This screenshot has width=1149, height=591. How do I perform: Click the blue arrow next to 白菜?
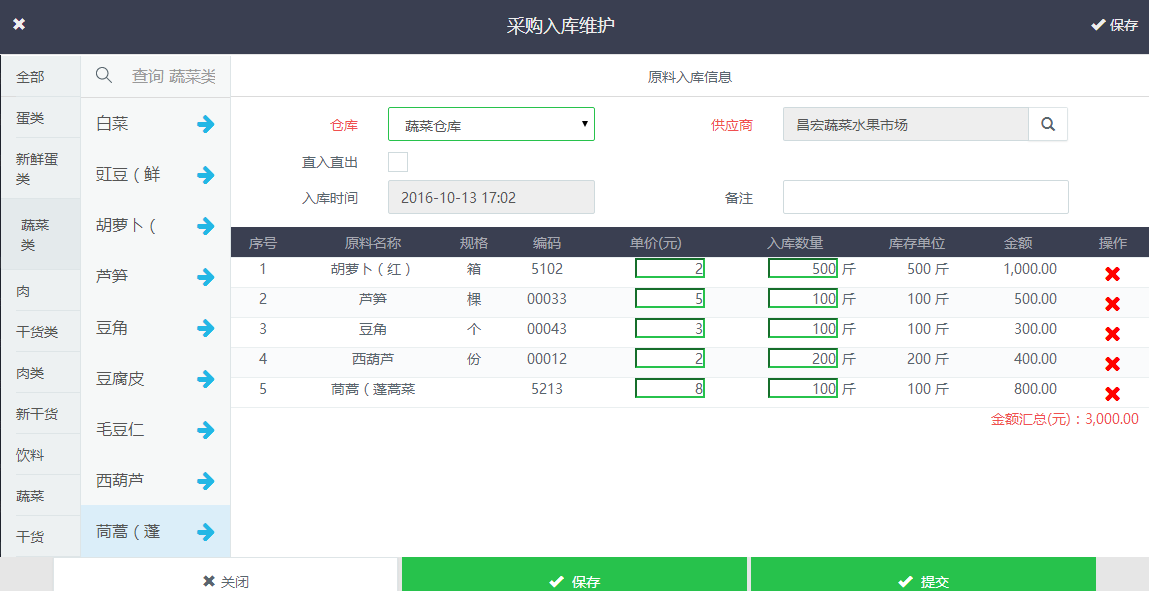(x=206, y=124)
